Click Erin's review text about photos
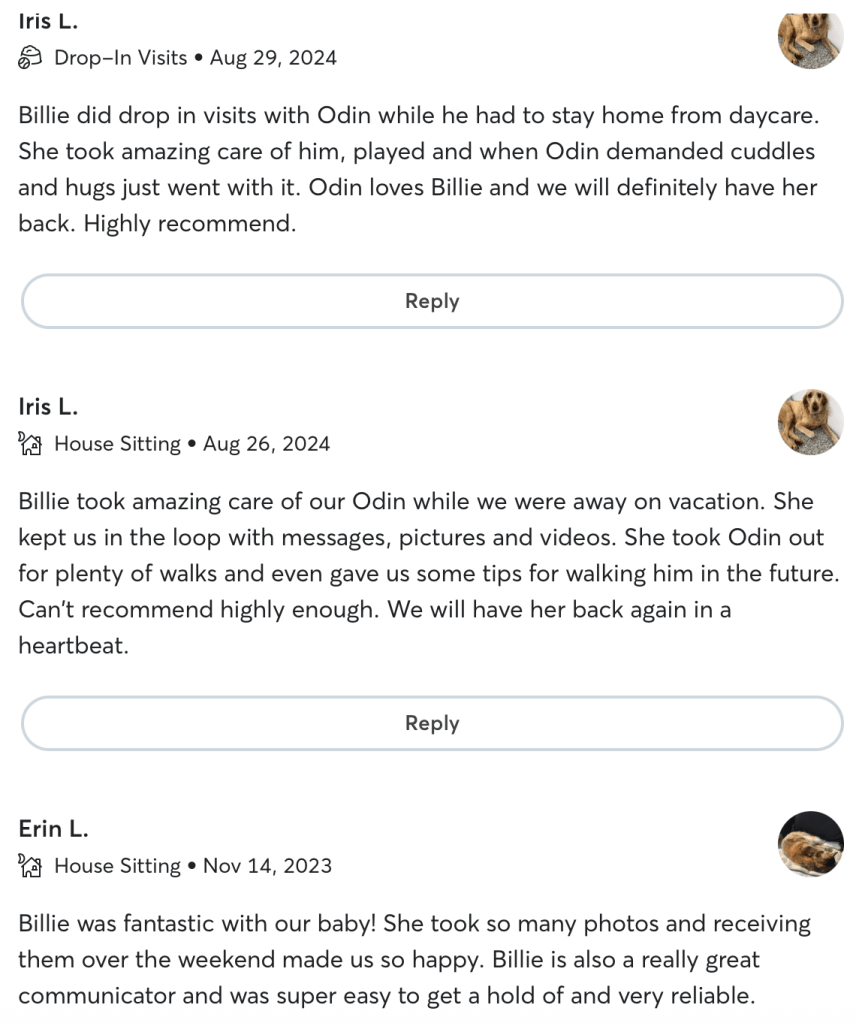The height and width of the screenshot is (1023, 856). (x=414, y=959)
